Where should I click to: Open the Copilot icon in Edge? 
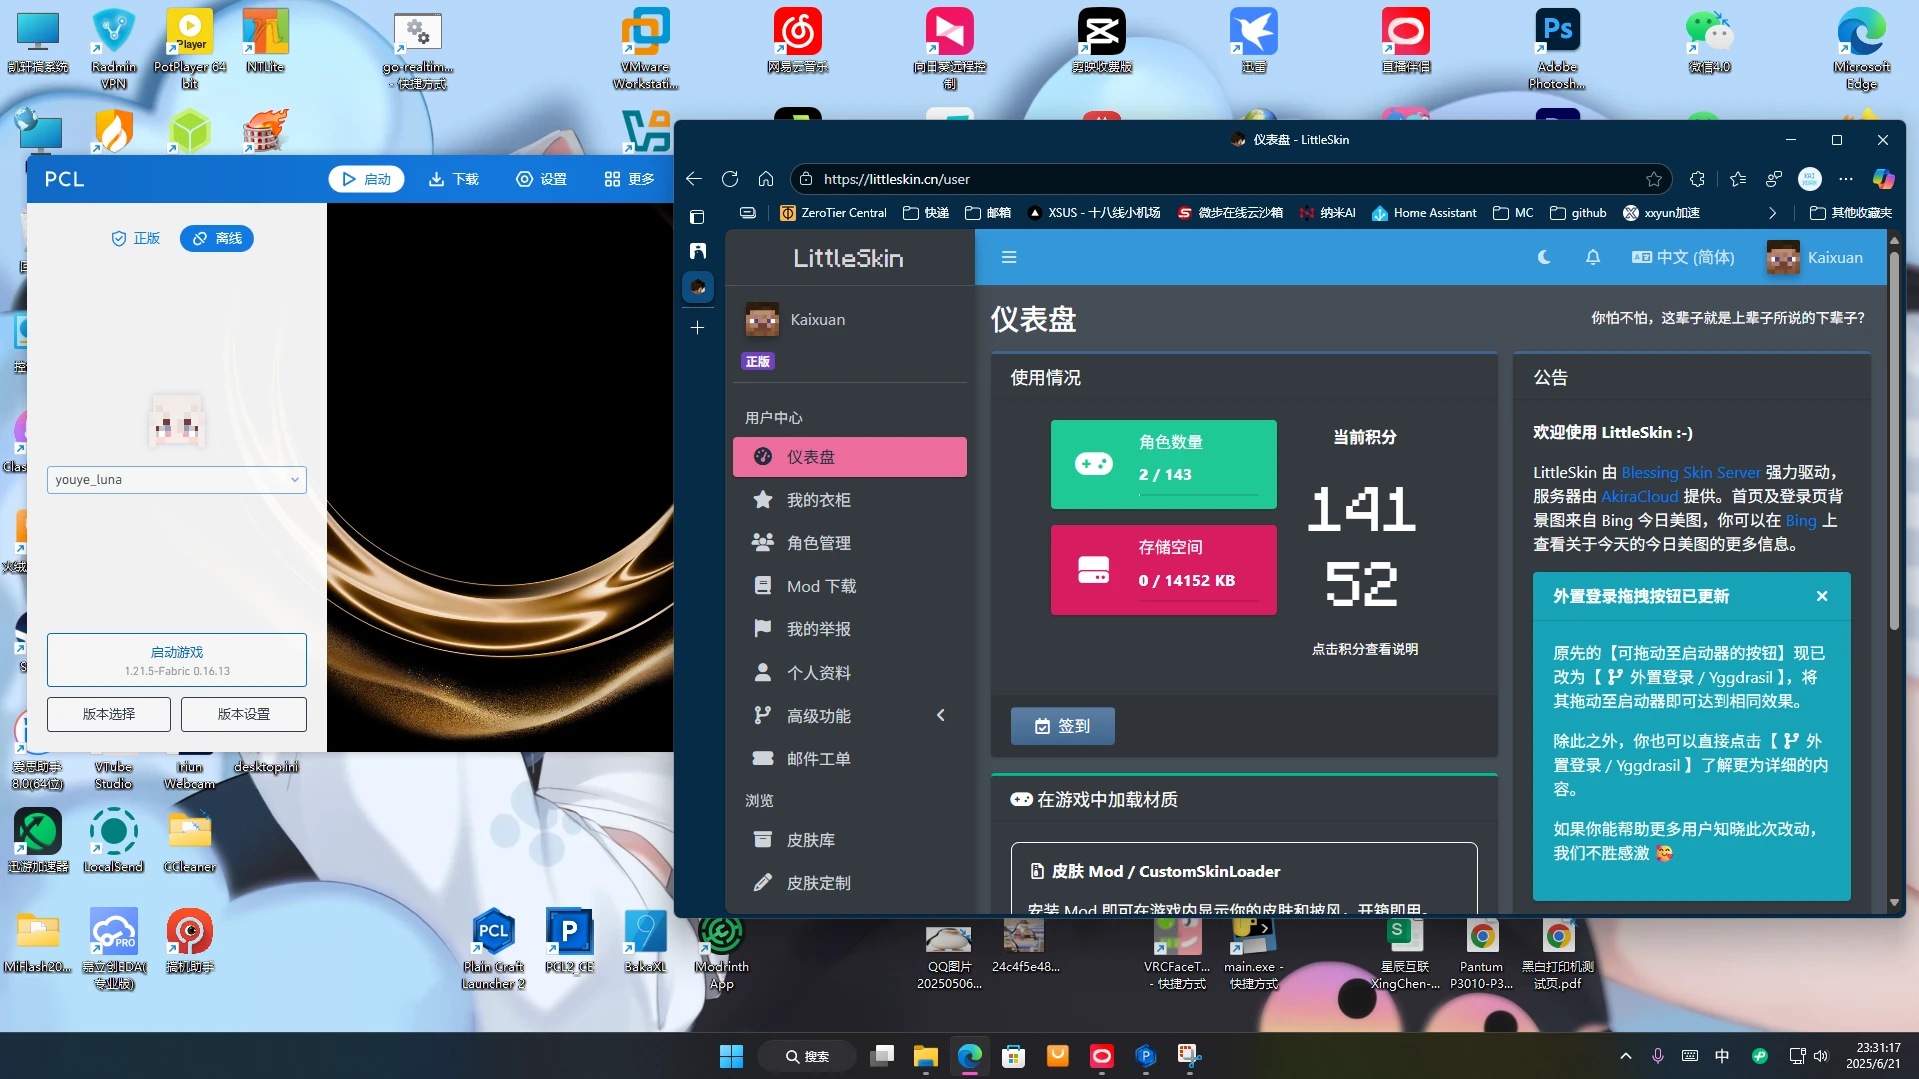click(1883, 179)
